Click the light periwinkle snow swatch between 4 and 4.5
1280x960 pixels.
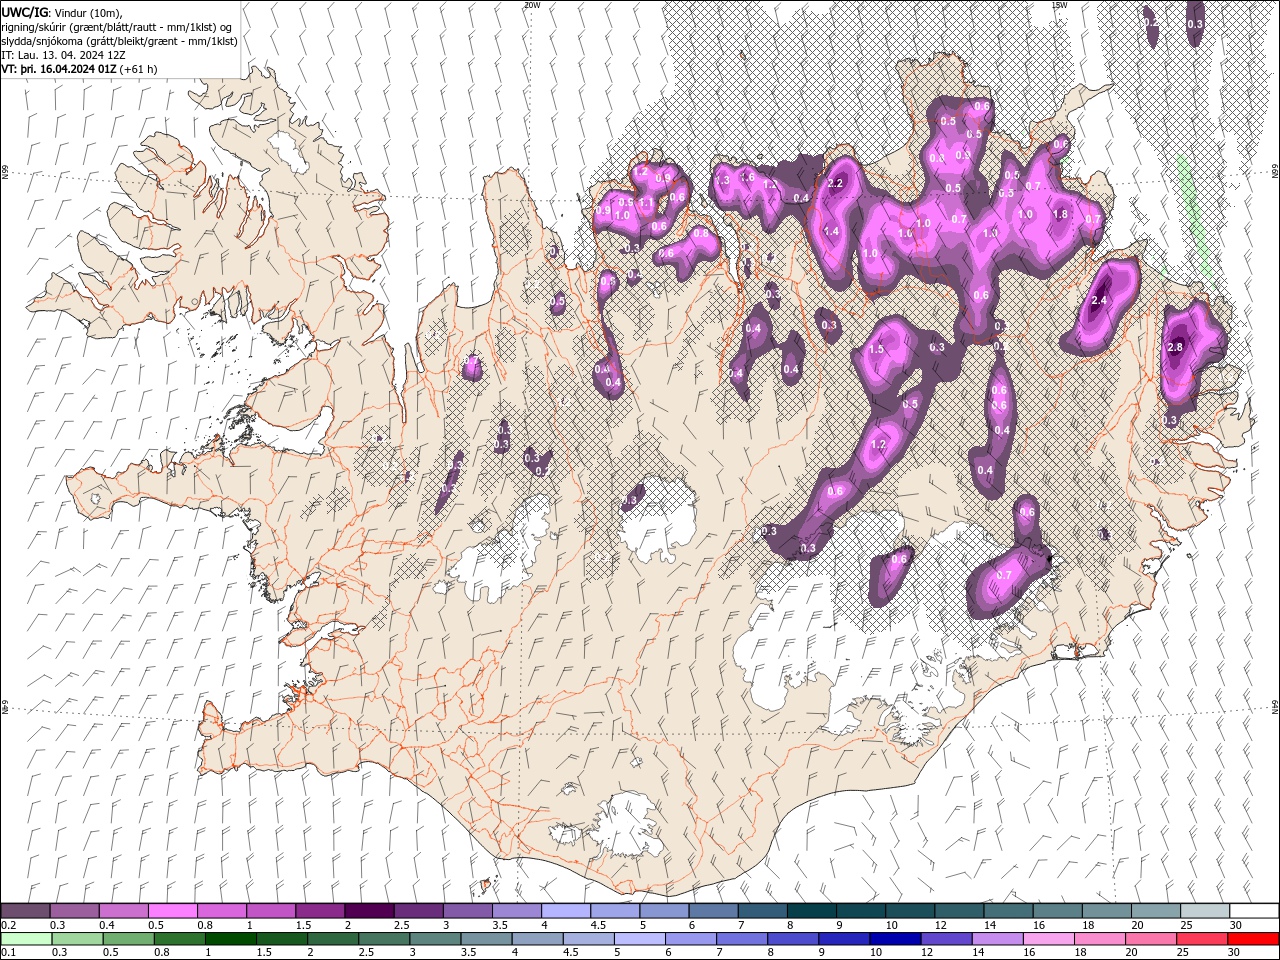click(564, 911)
